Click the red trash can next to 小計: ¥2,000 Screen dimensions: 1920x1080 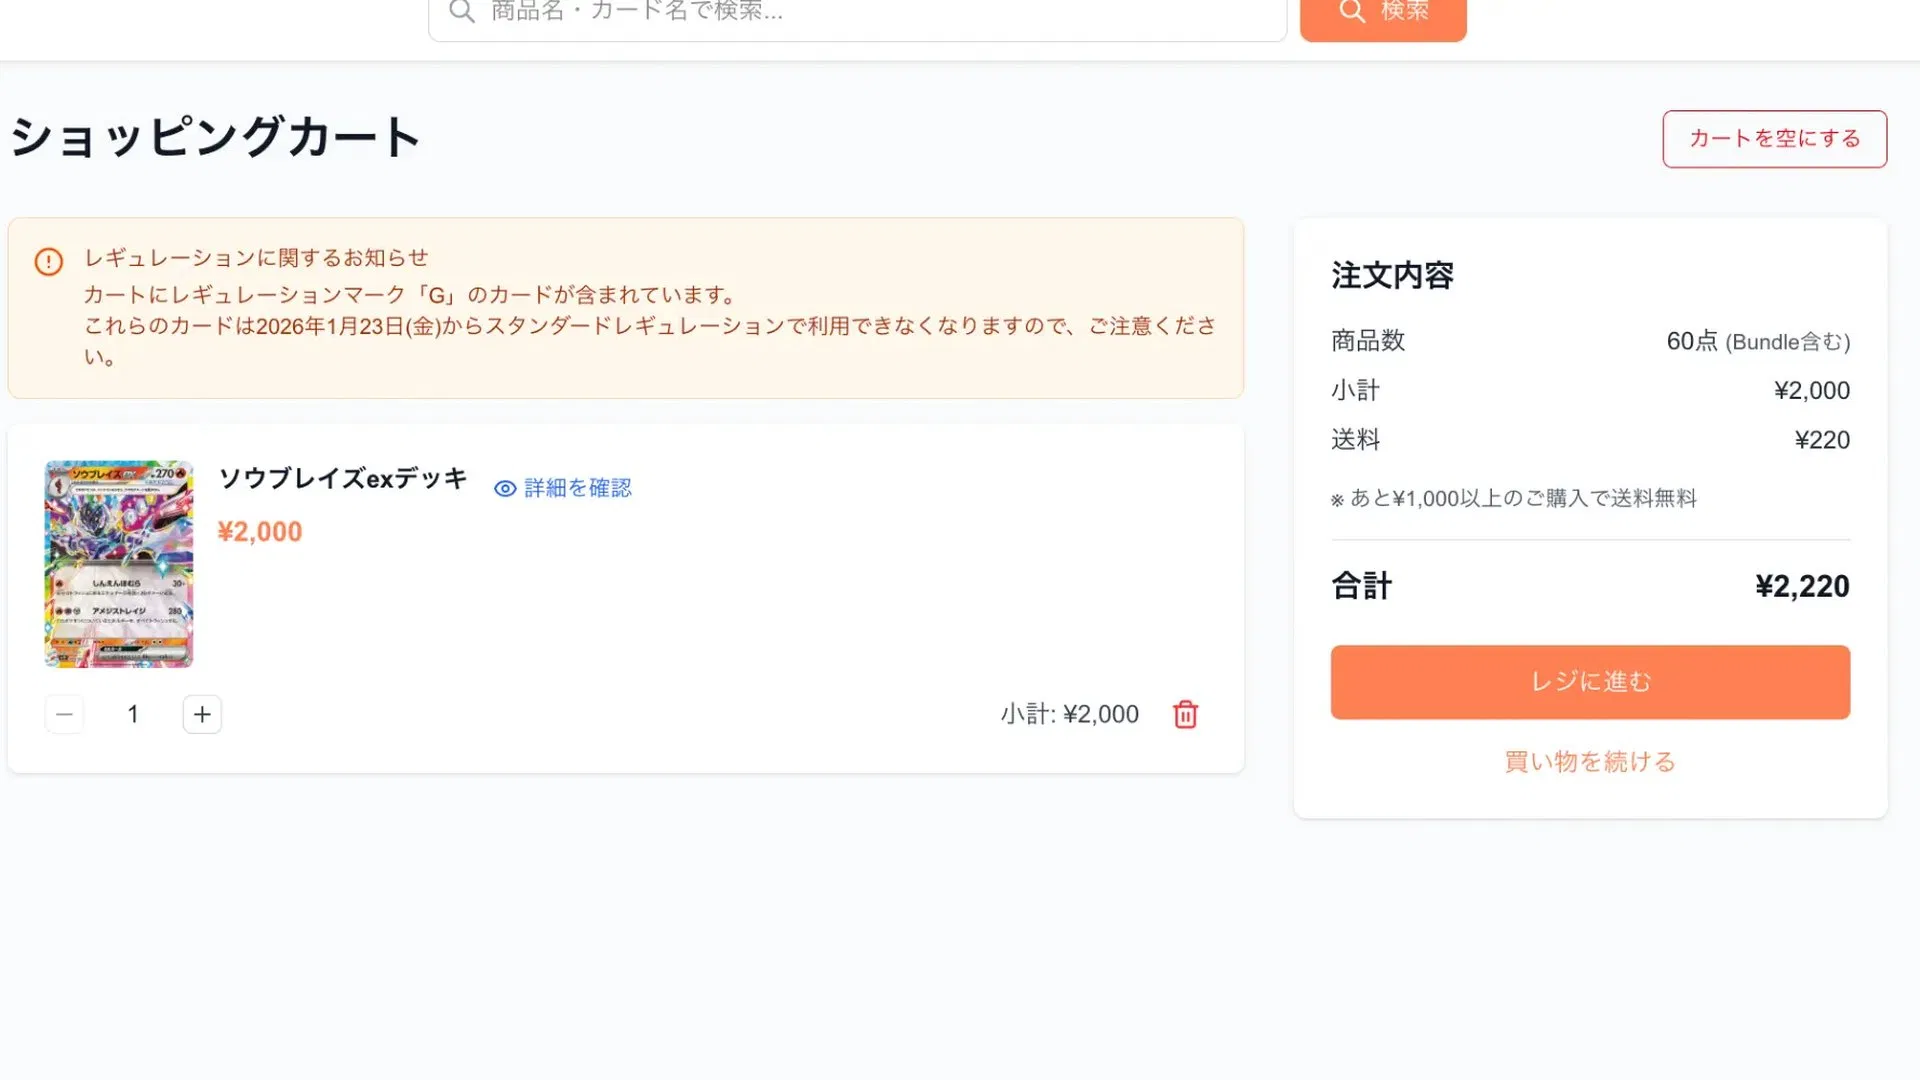click(1185, 714)
